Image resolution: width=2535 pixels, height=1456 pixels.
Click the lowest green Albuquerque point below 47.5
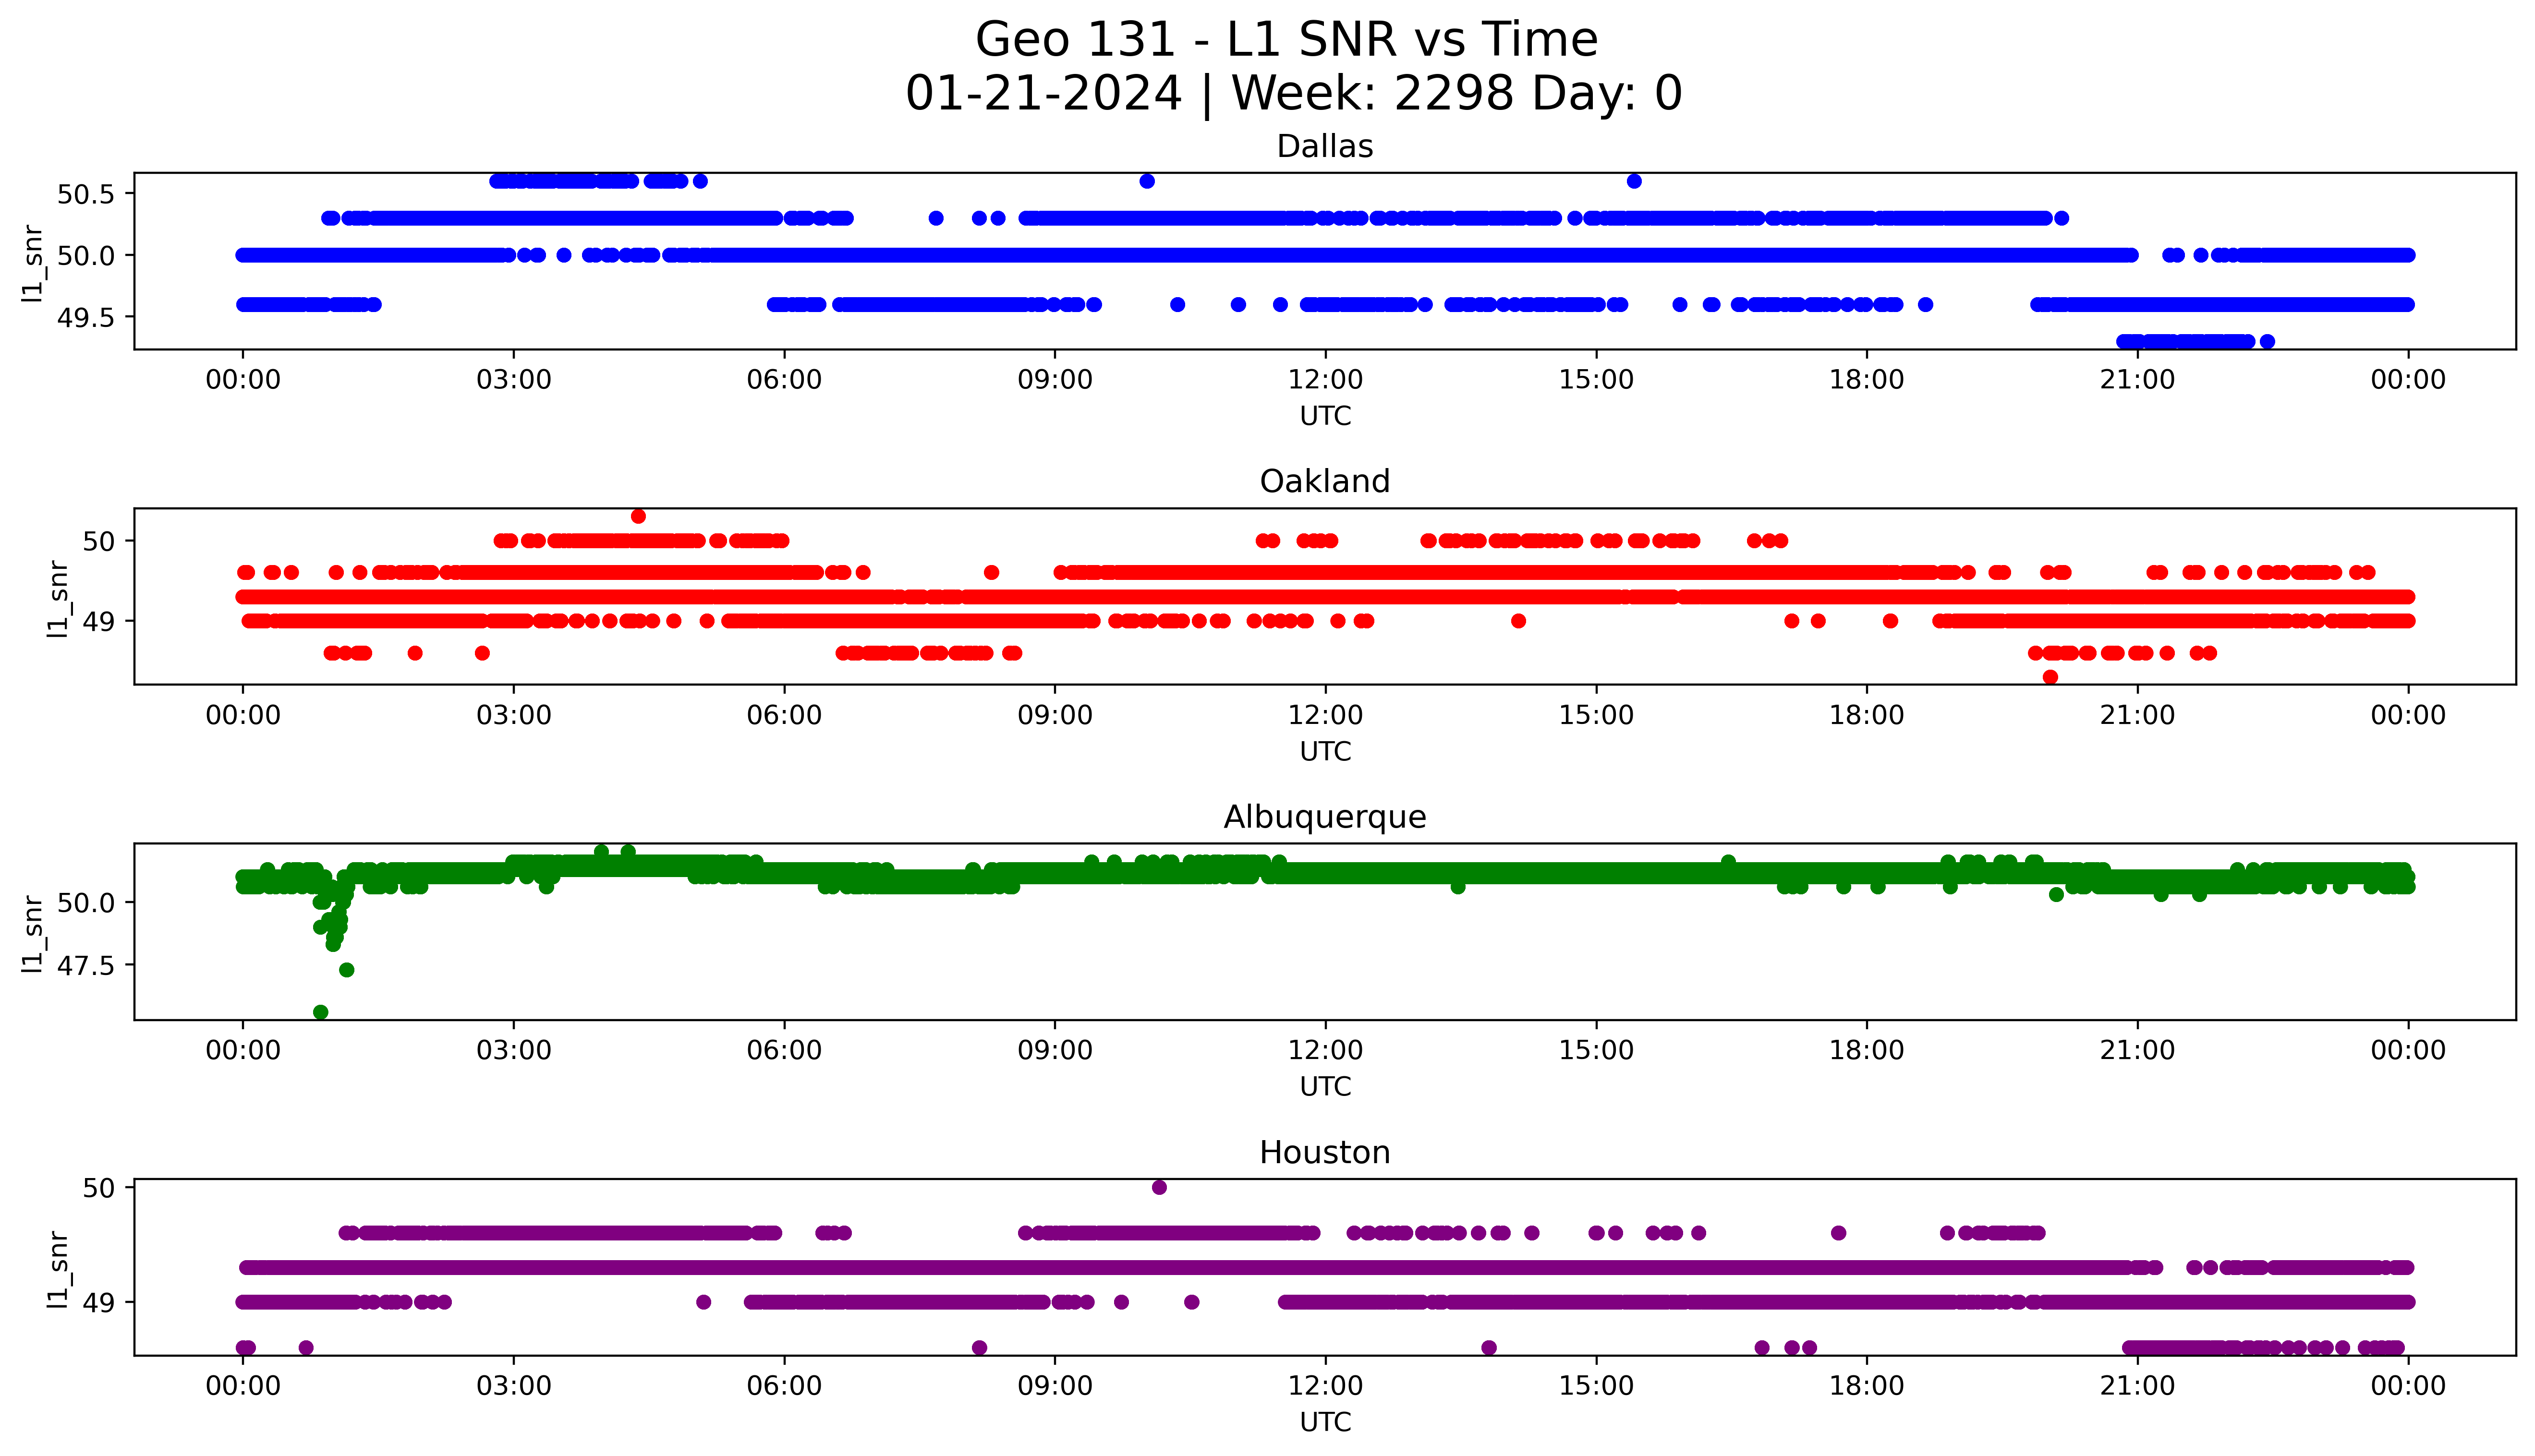(320, 1013)
